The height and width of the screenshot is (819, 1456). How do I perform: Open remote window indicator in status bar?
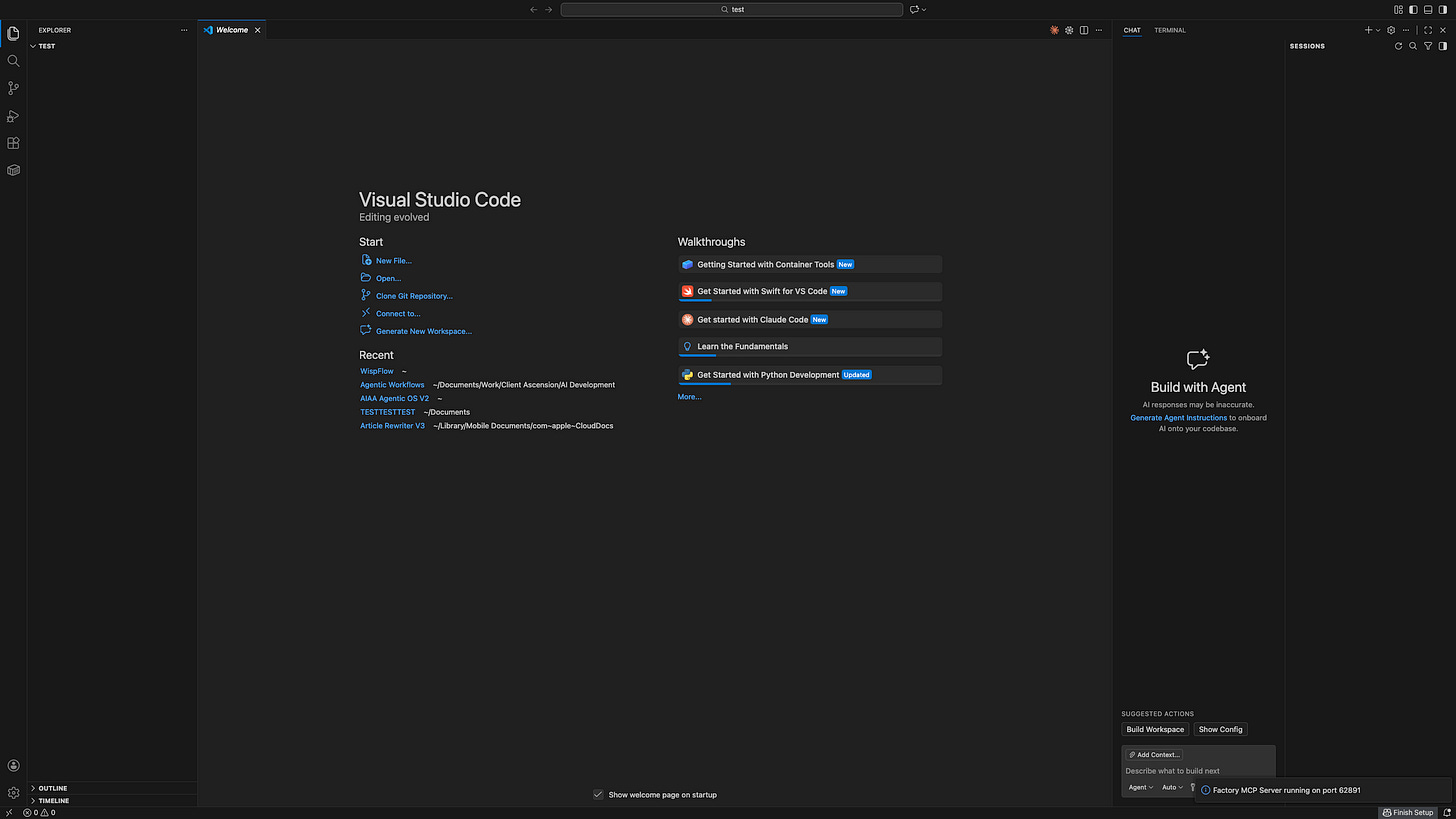coord(9,813)
